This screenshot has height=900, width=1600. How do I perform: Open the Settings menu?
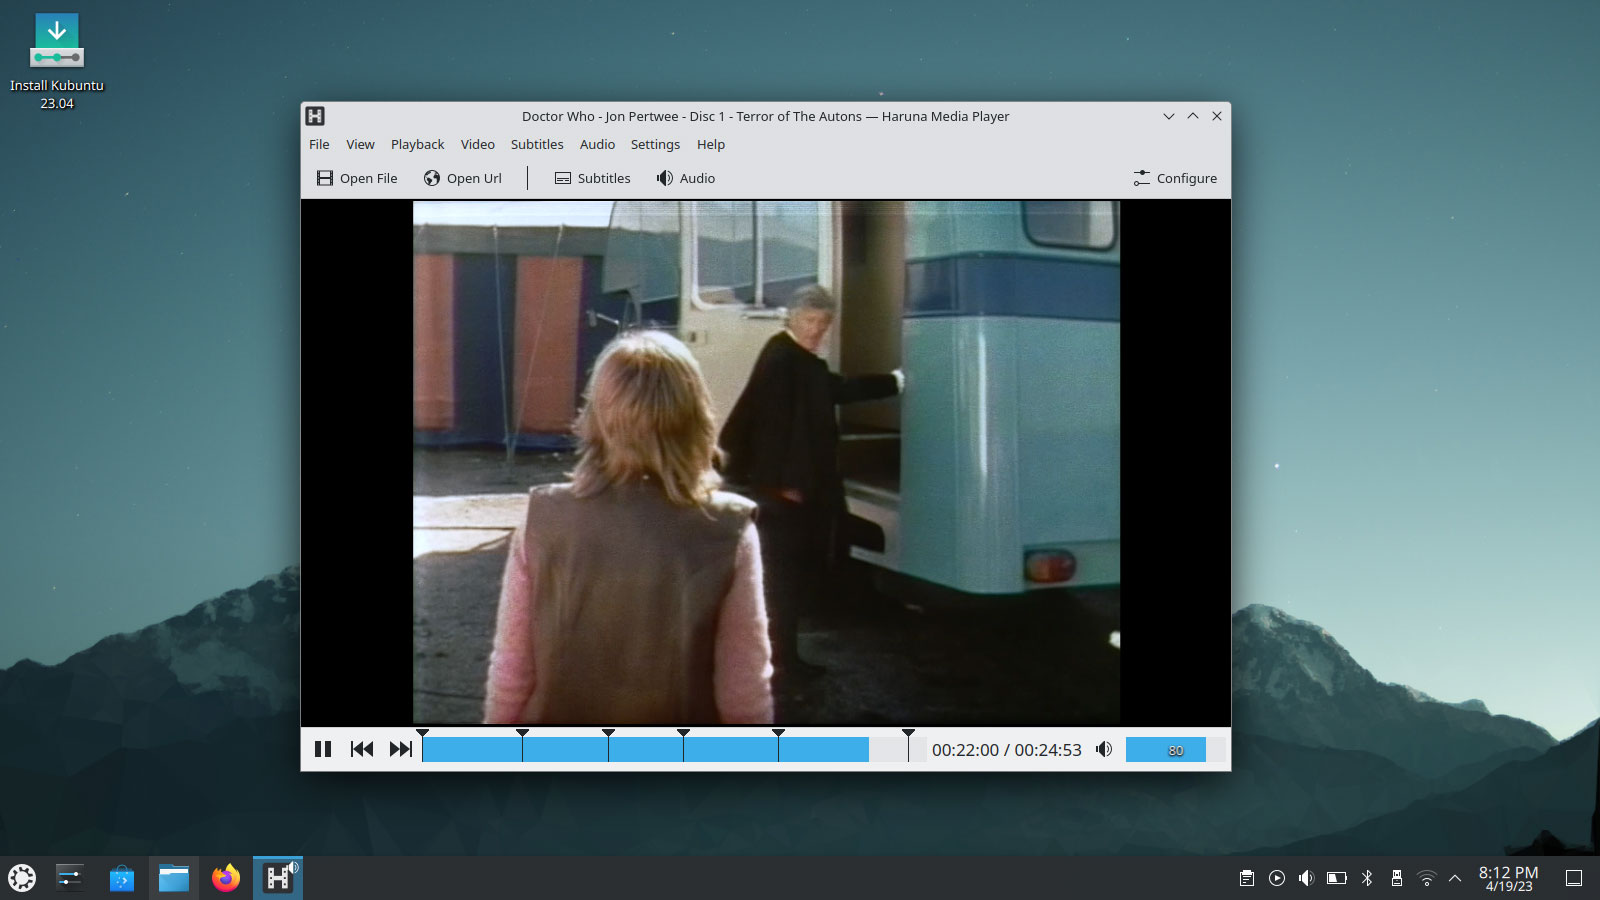655,144
